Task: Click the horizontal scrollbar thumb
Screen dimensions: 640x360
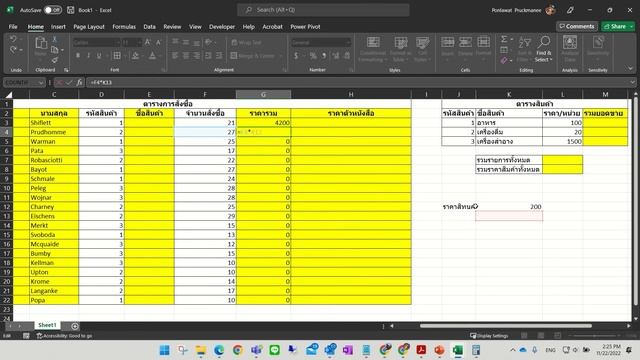Action: click(x=506, y=326)
